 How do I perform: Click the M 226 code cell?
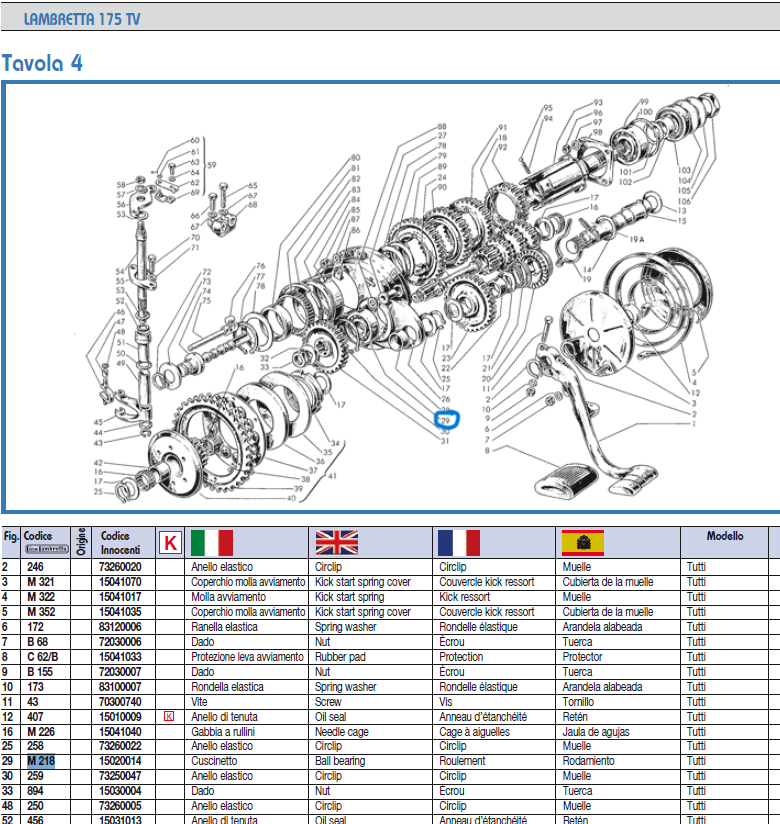(x=41, y=732)
